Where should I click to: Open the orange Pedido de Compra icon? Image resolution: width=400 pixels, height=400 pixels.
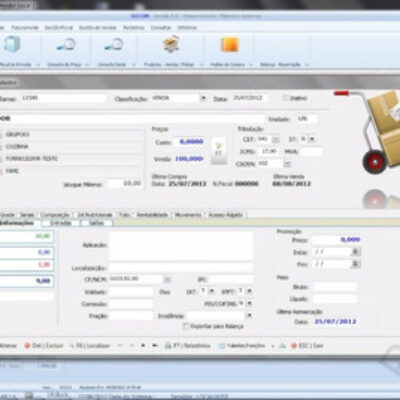(230, 45)
